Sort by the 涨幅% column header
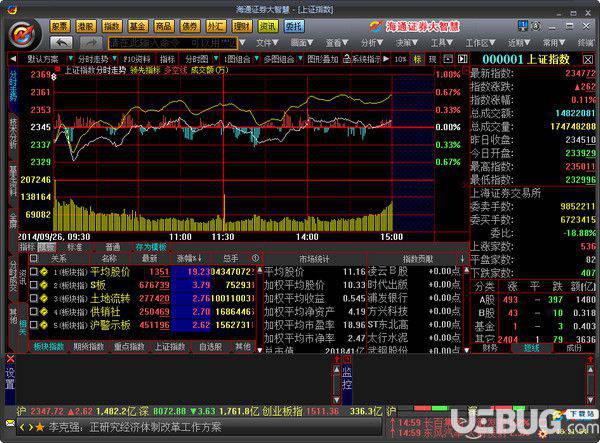This screenshot has height=443, width=600. (190, 259)
